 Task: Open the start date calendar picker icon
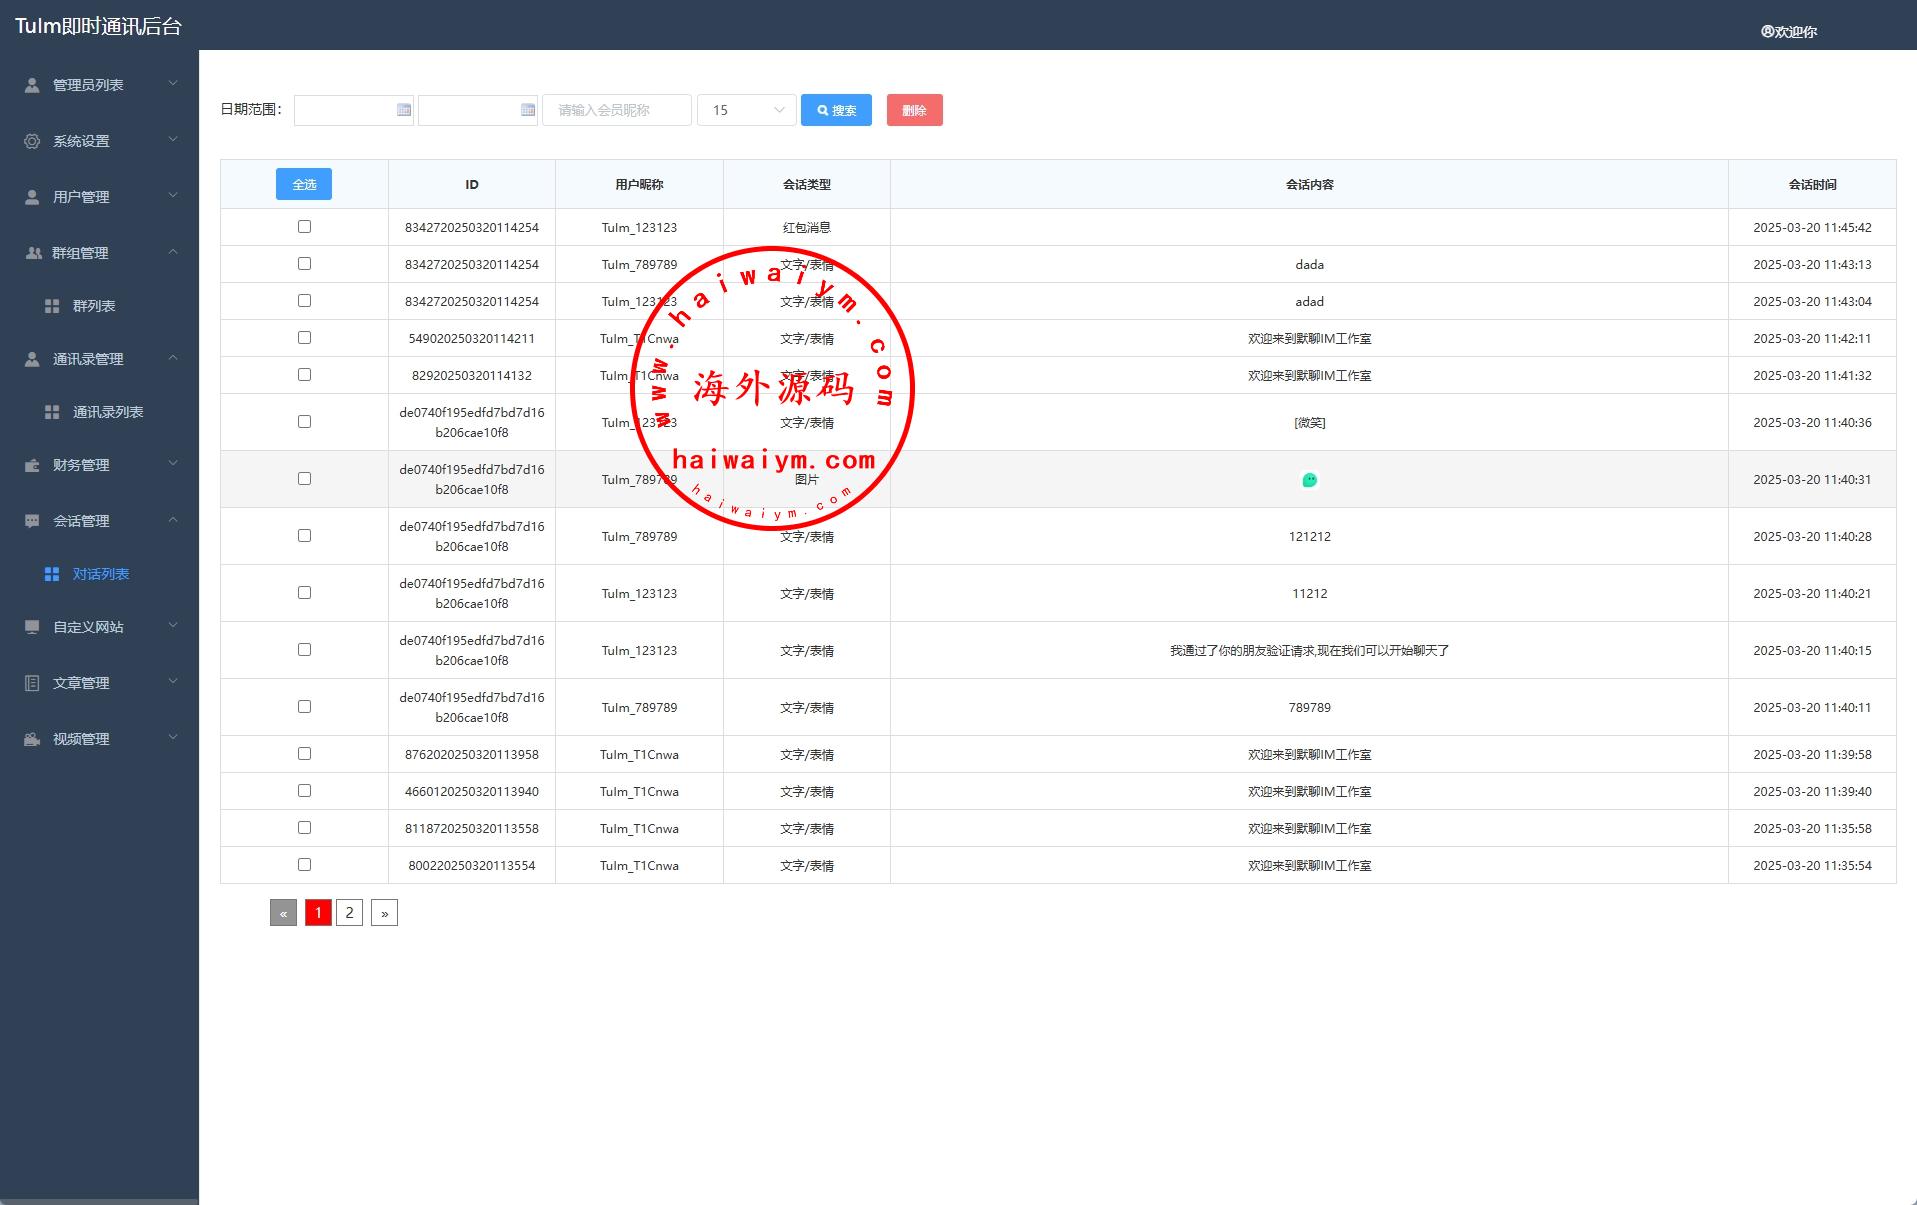pyautogui.click(x=404, y=110)
